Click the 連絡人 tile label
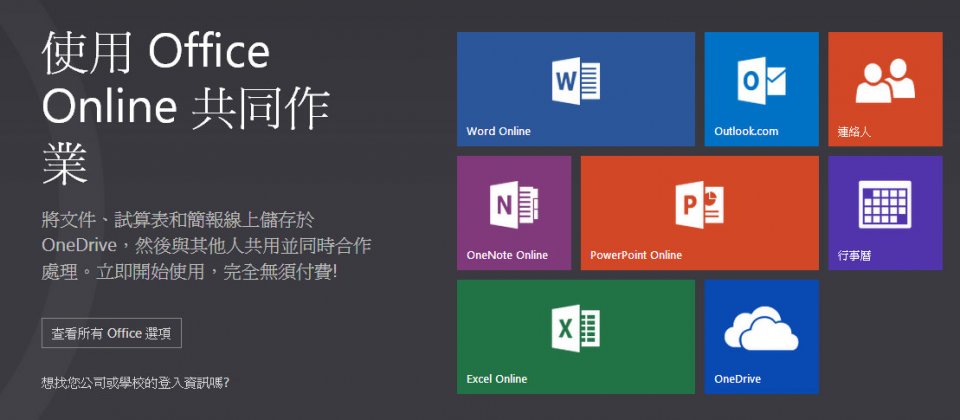The image size is (960, 420). (854, 132)
